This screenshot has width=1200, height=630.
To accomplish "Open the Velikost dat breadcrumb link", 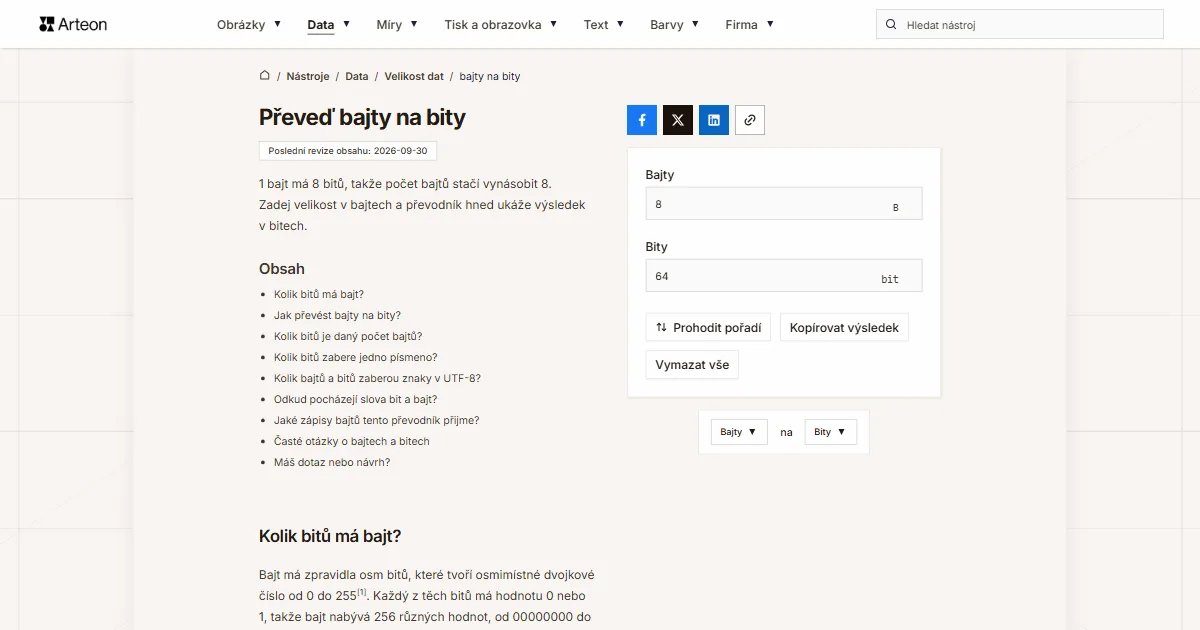I will (x=414, y=76).
